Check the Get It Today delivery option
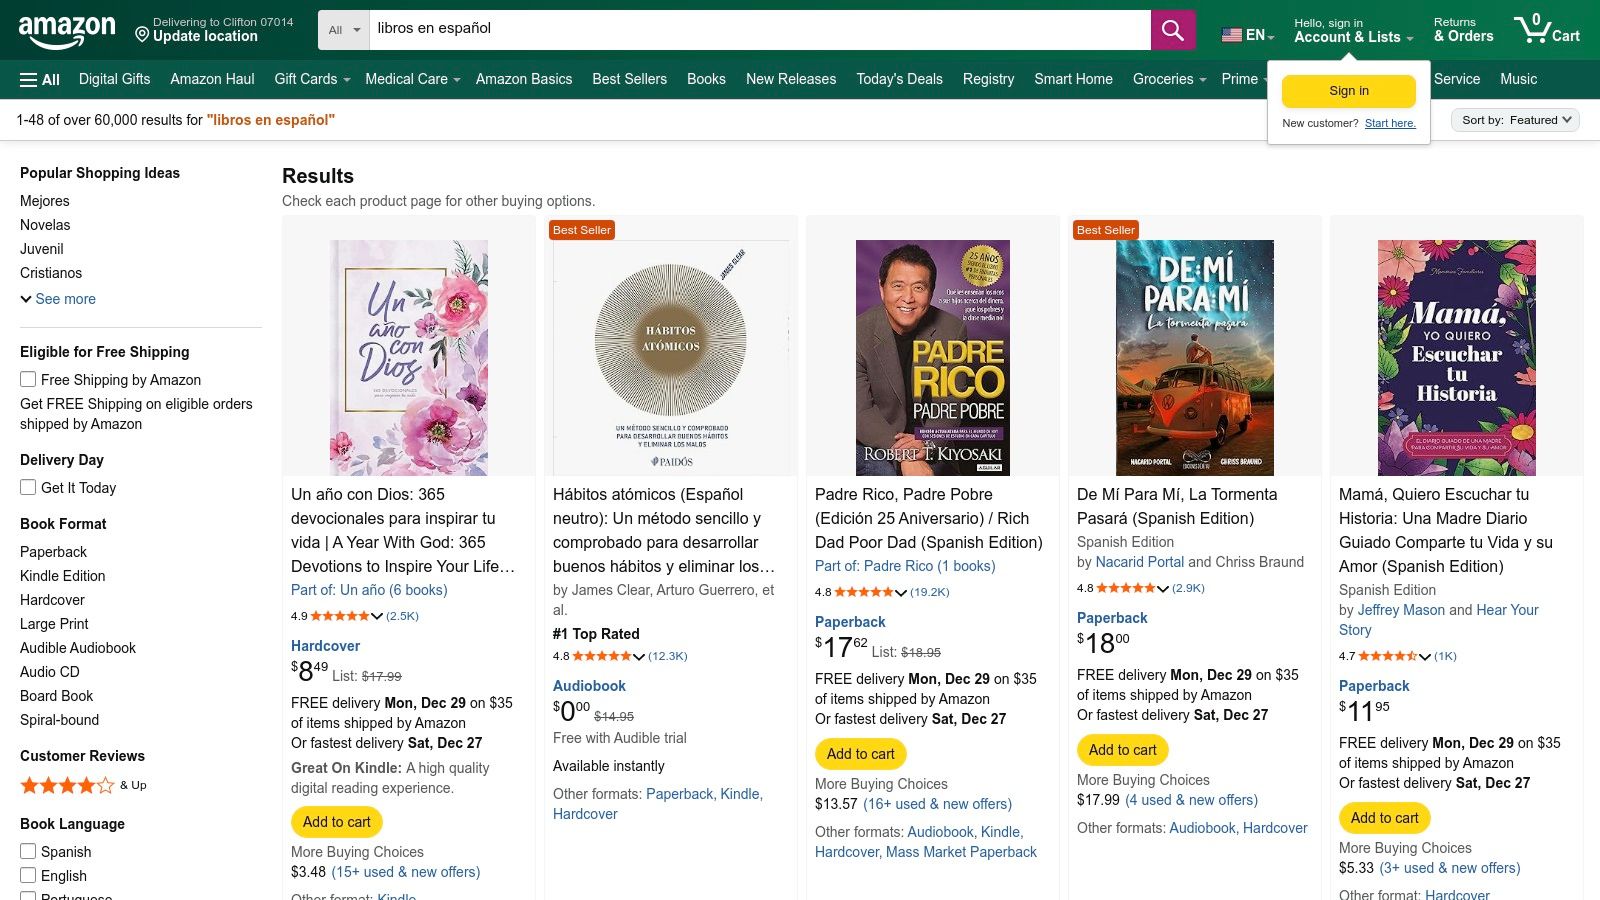Image resolution: width=1600 pixels, height=900 pixels. [27, 487]
